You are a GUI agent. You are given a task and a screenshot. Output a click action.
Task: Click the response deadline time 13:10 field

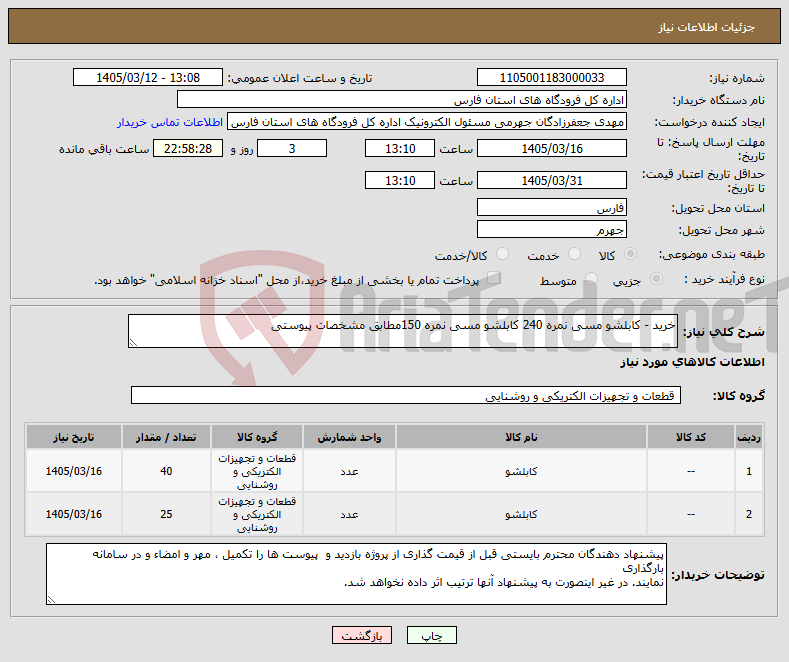pyautogui.click(x=400, y=148)
